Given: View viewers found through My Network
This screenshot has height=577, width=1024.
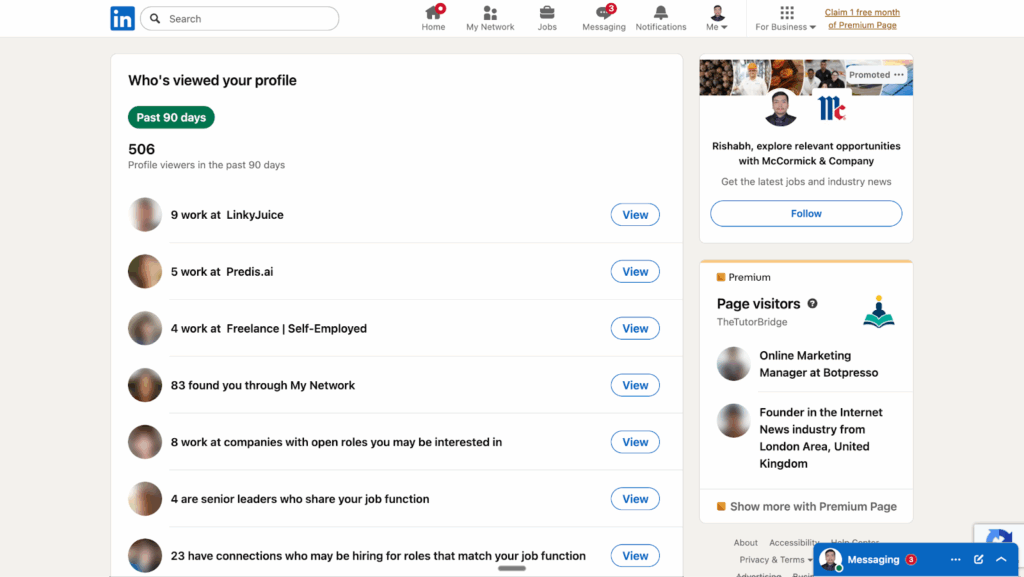Looking at the screenshot, I should (x=635, y=385).
